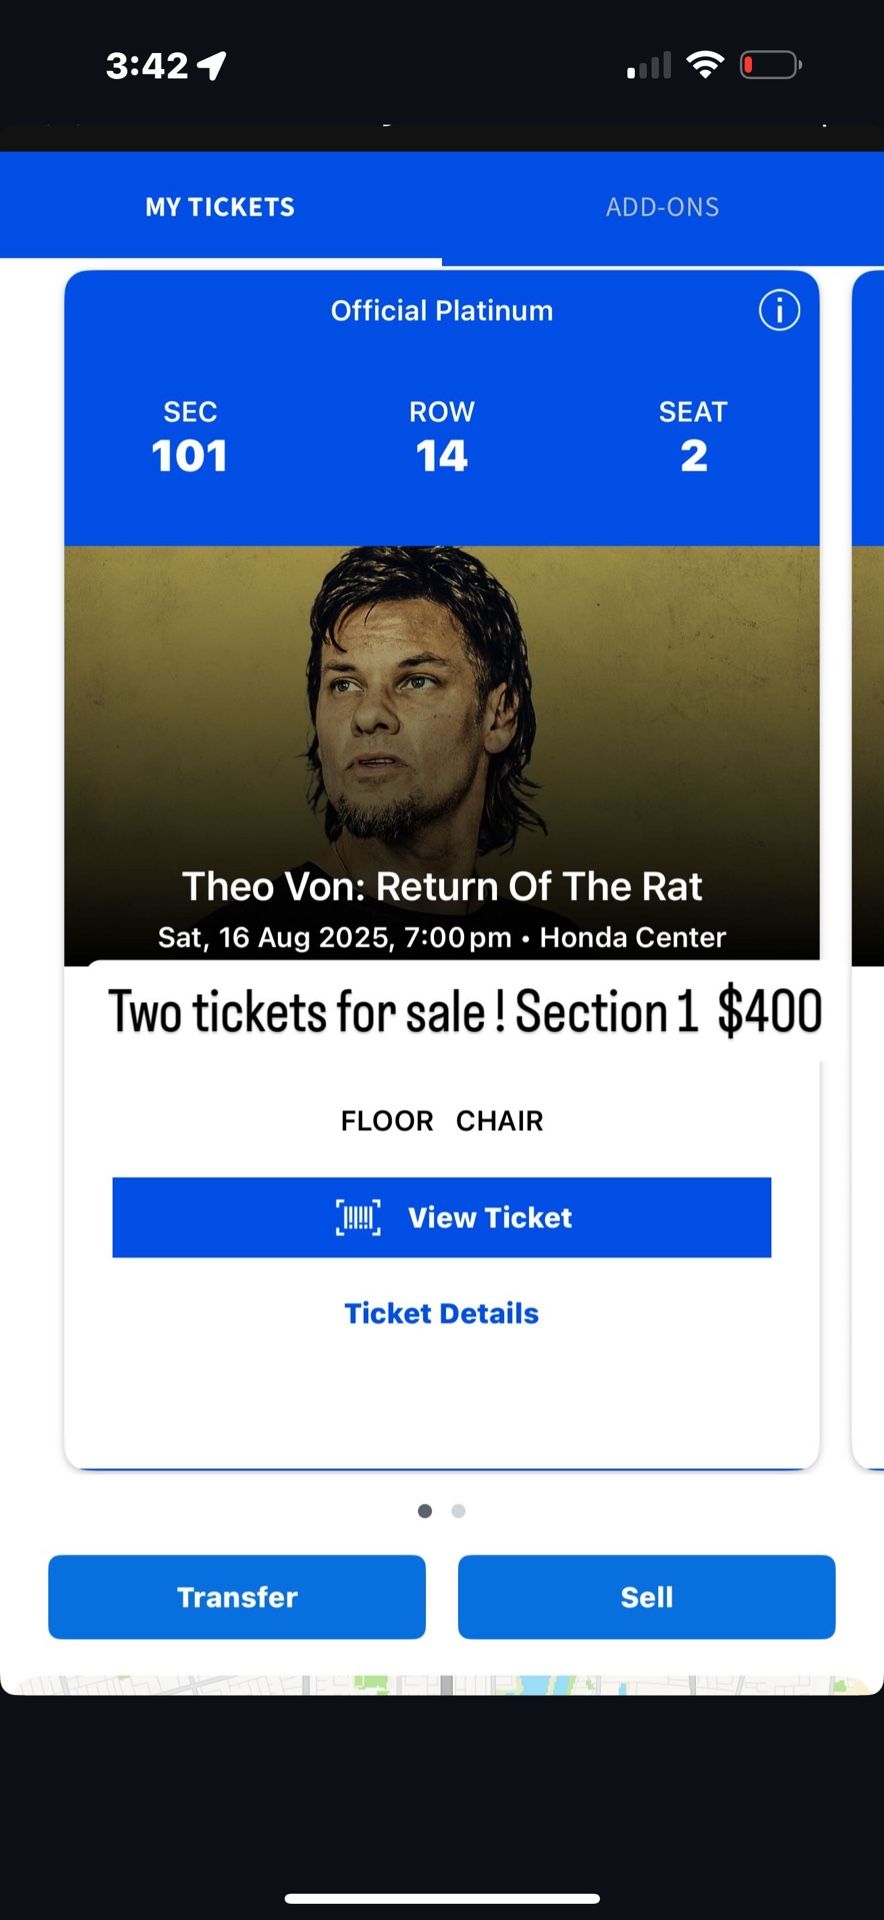Select the MY TICKETS tab

pos(220,207)
